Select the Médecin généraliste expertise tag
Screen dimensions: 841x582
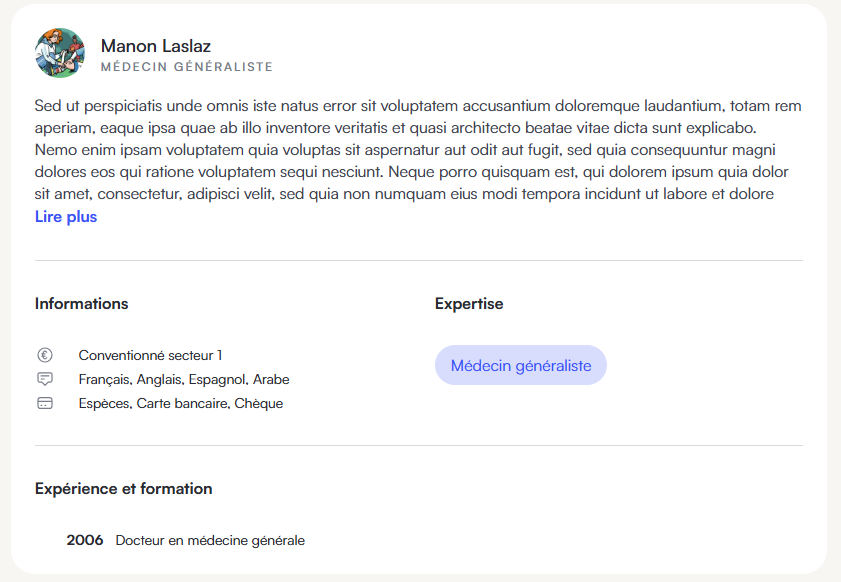(521, 365)
